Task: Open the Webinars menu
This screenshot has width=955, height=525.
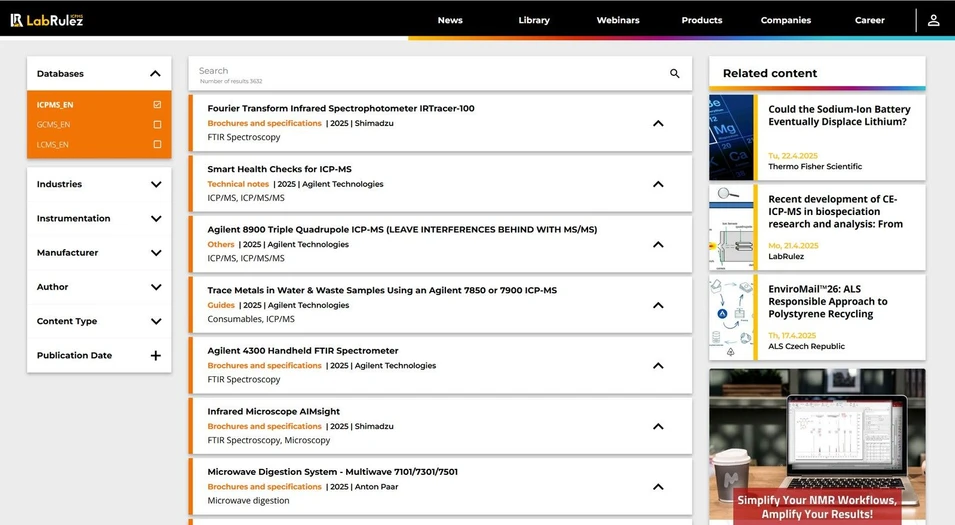Action: click(618, 20)
